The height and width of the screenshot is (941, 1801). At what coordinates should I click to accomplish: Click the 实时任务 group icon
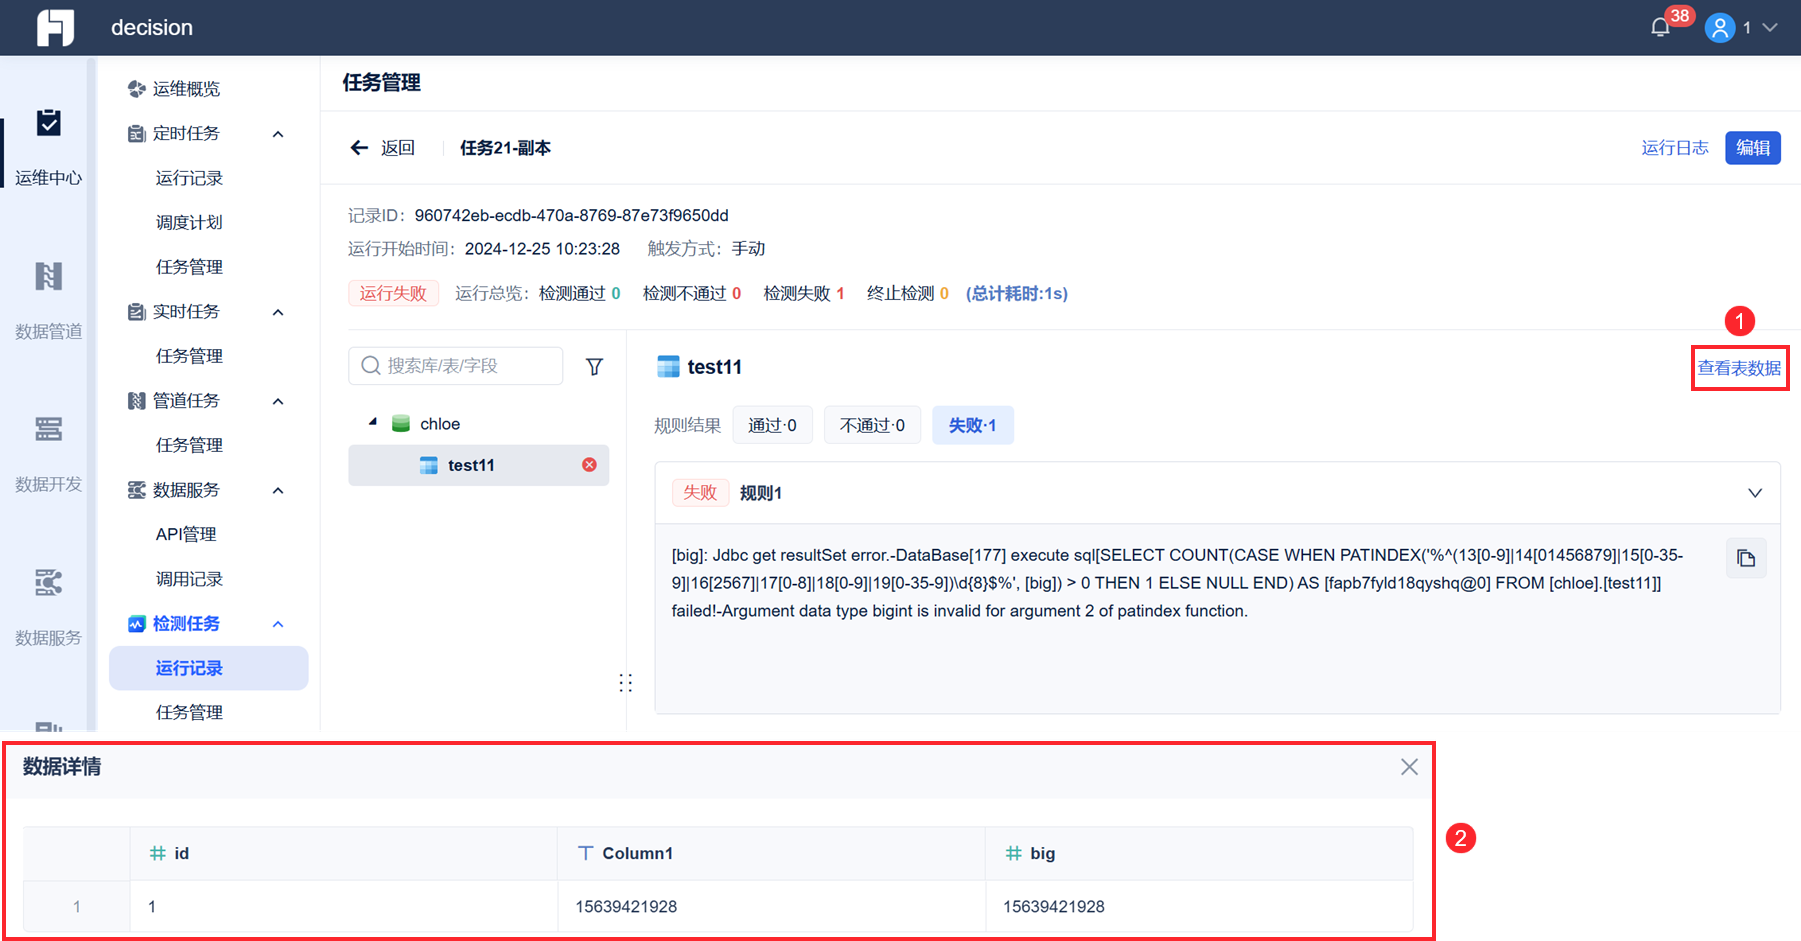point(136,312)
